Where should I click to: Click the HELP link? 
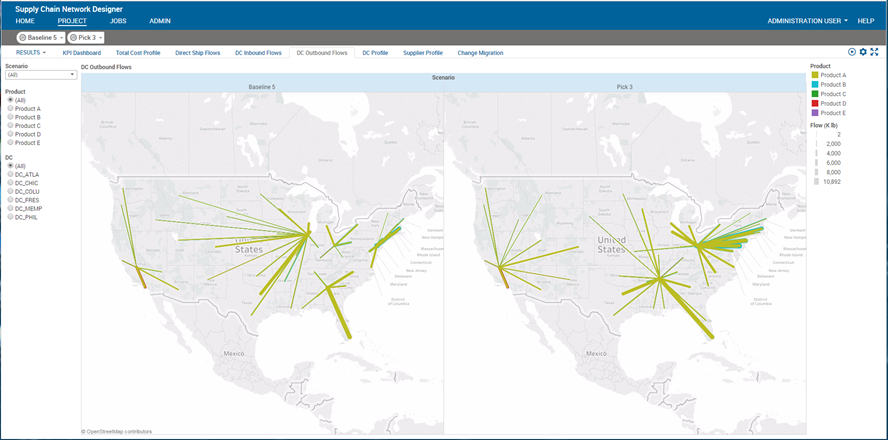(x=866, y=21)
